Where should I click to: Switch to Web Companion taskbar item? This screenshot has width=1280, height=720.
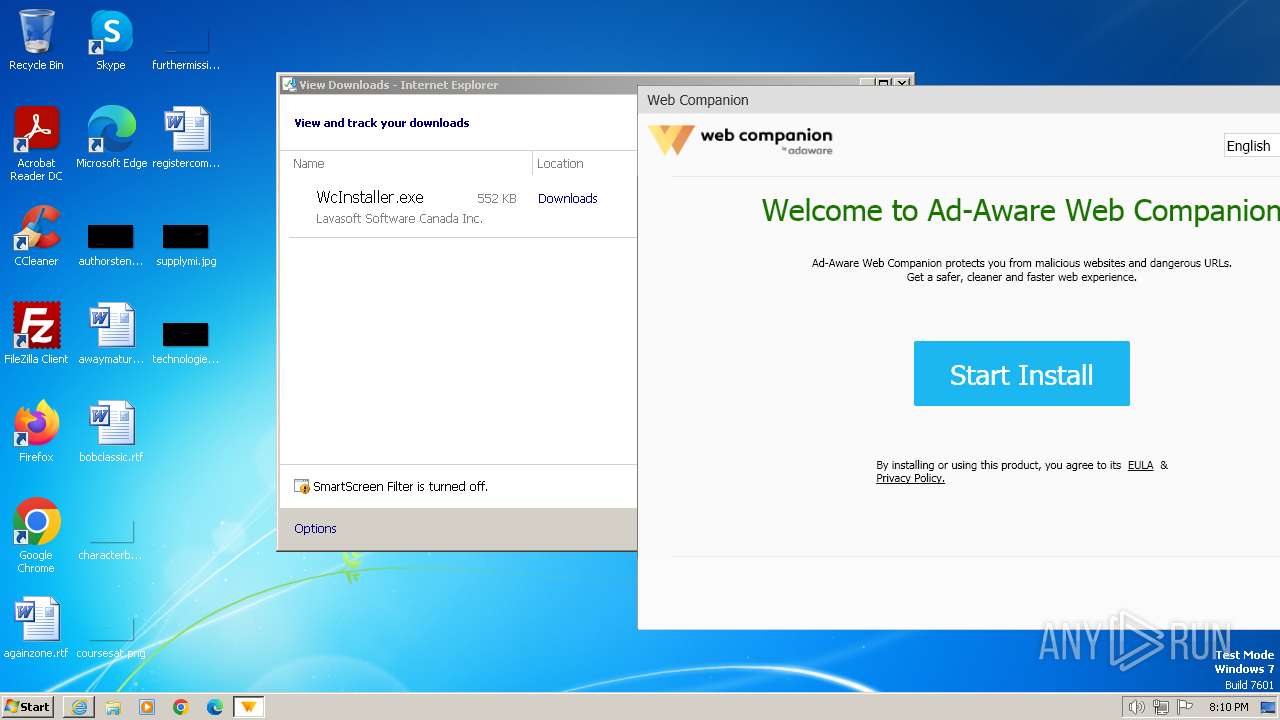coord(249,707)
